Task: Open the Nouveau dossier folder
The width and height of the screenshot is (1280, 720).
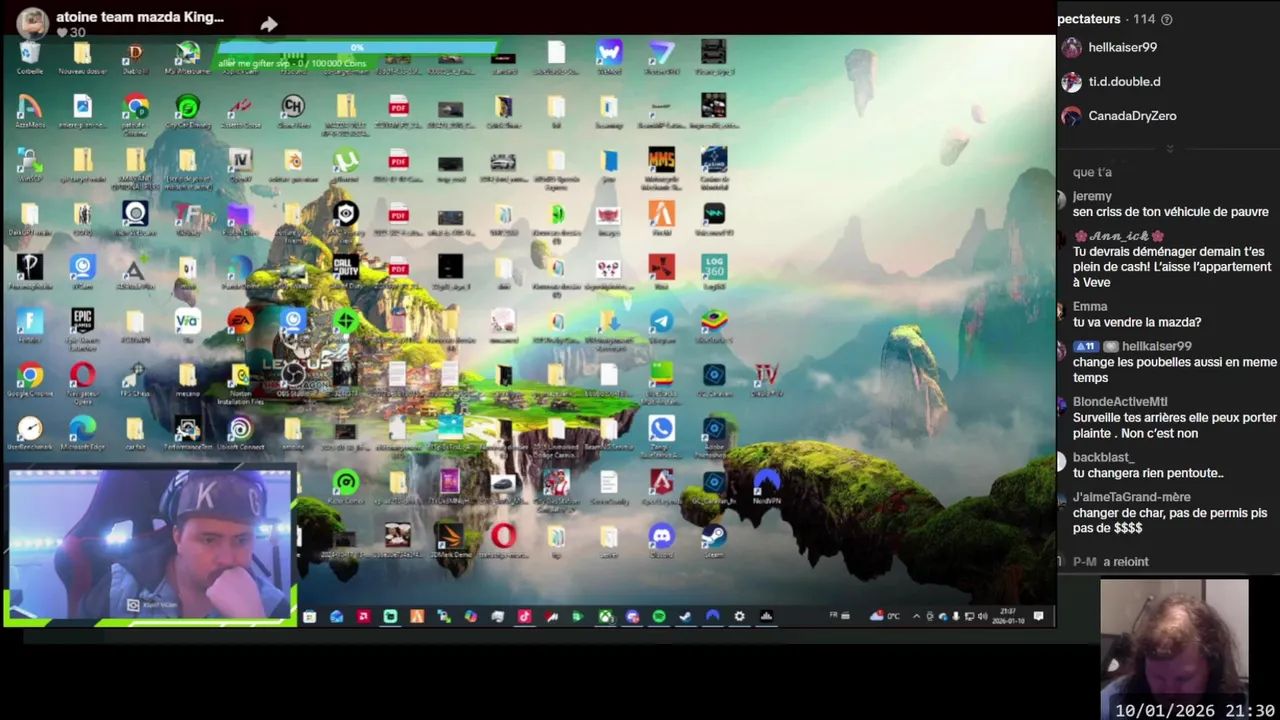Action: click(x=82, y=57)
